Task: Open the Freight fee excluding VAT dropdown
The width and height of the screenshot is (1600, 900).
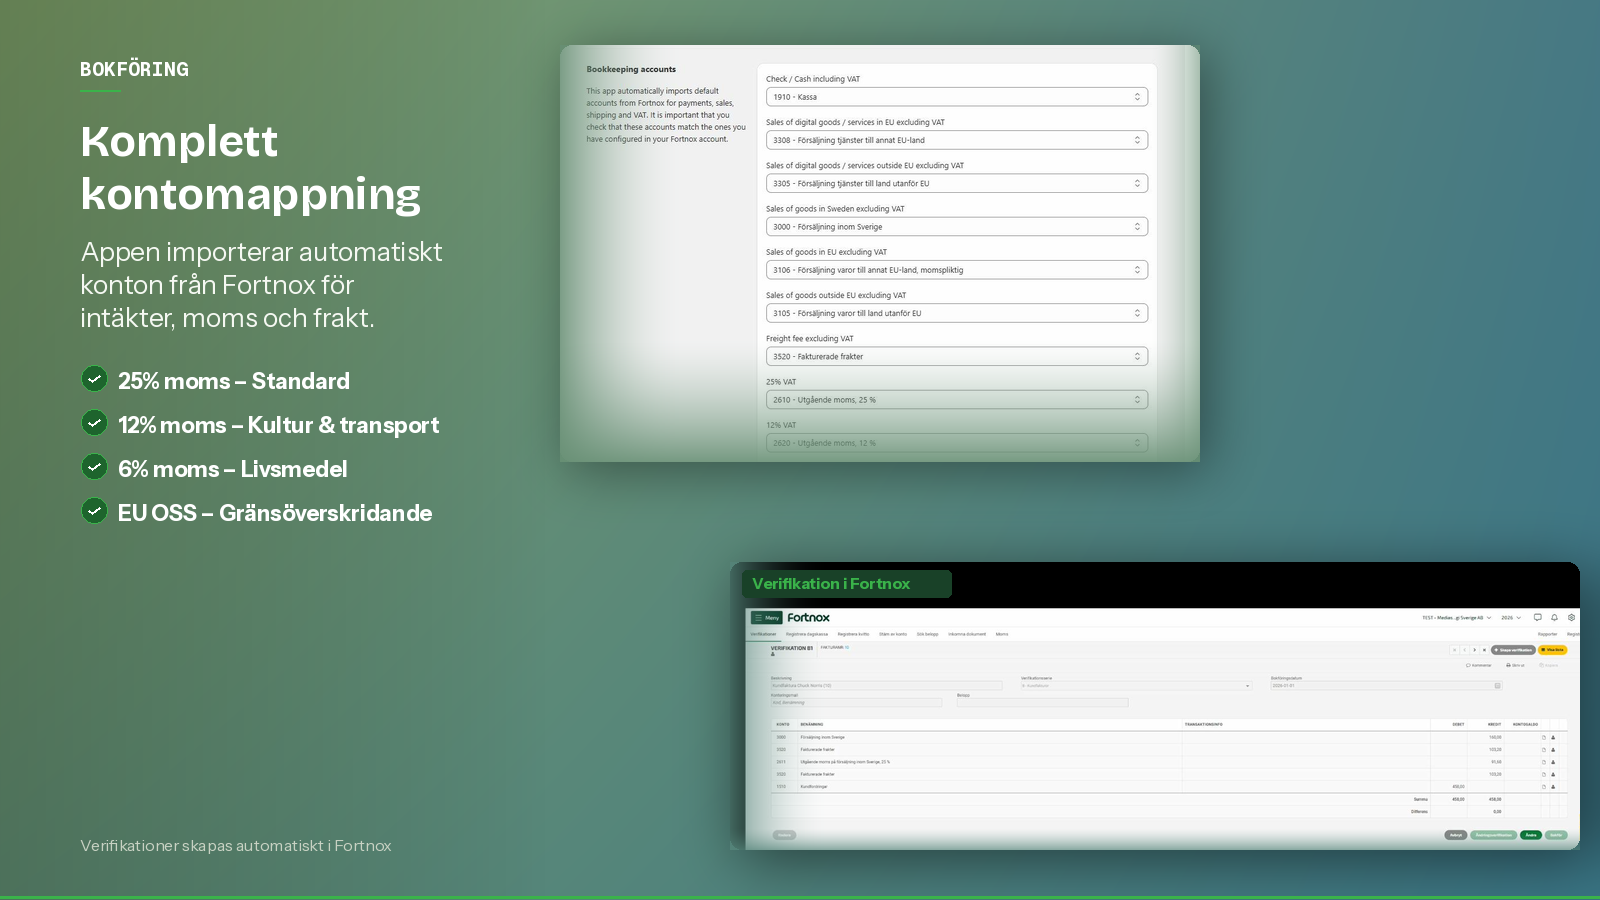Action: [957, 357]
